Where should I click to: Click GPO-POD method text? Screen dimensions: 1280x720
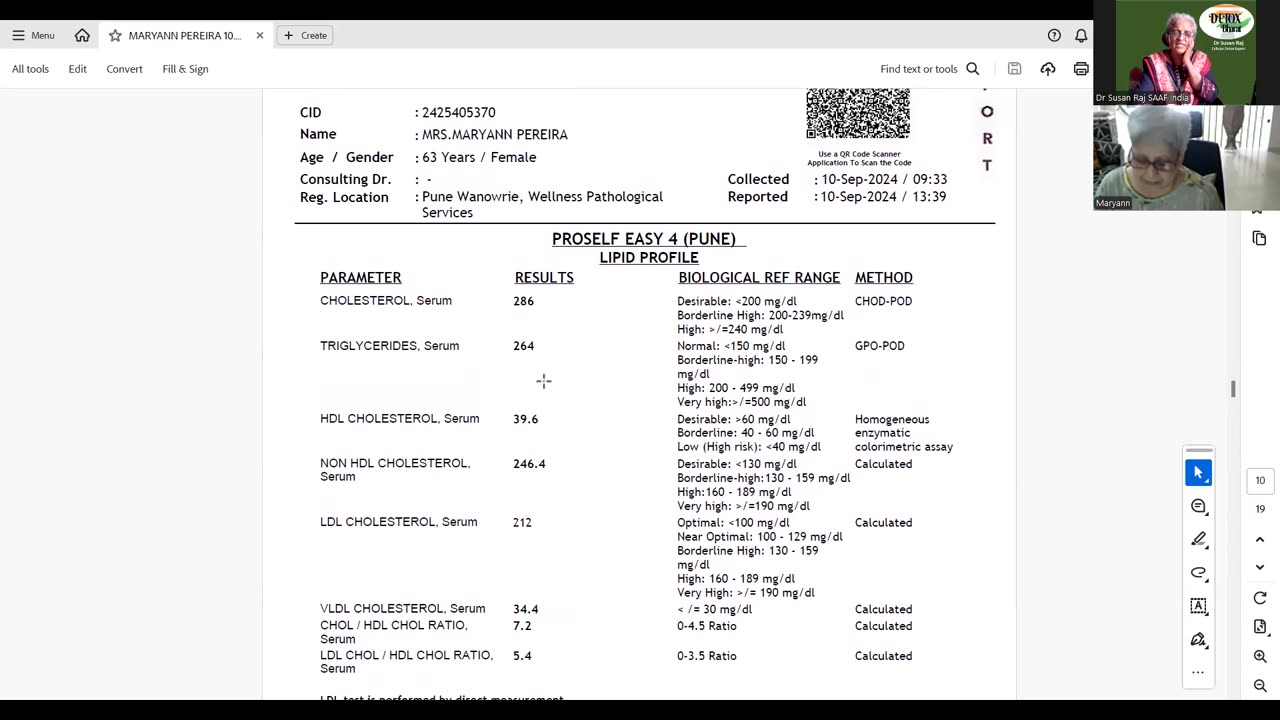click(x=880, y=346)
